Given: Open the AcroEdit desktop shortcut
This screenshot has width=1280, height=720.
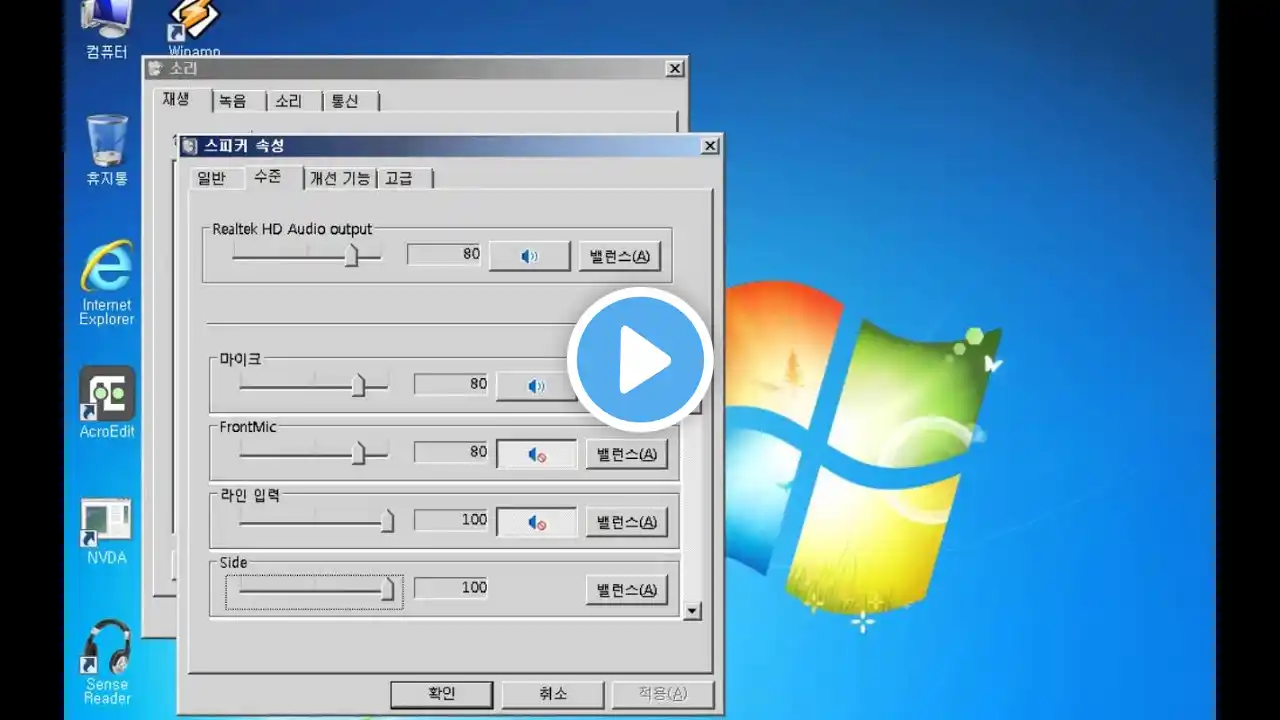Looking at the screenshot, I should [107, 403].
